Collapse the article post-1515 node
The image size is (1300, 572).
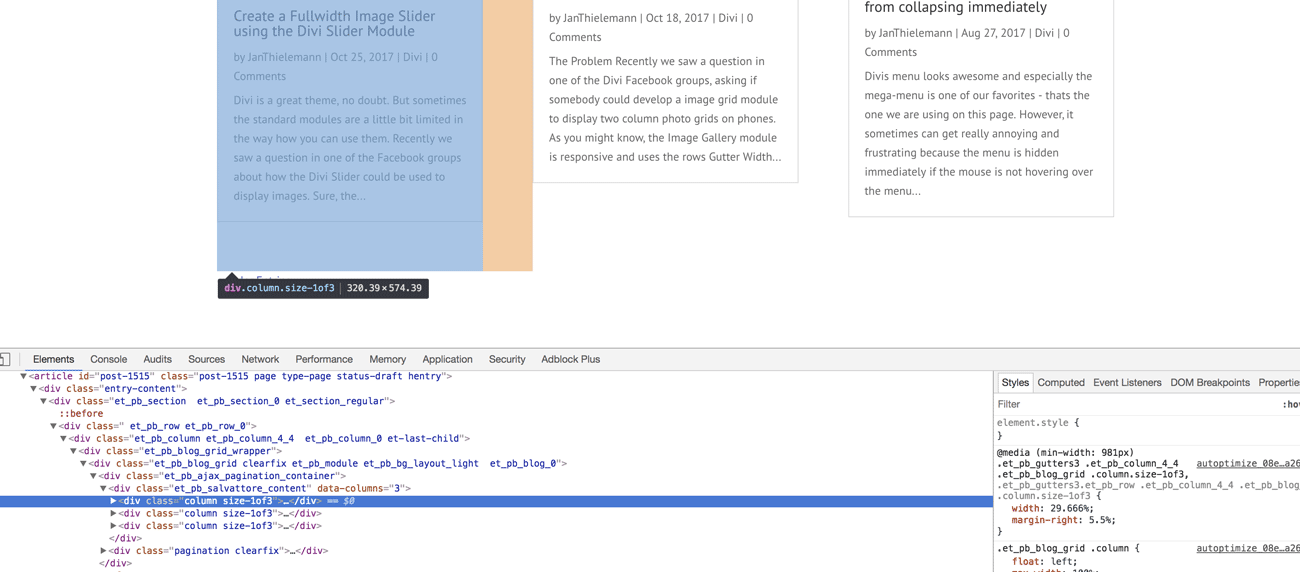tap(23, 377)
